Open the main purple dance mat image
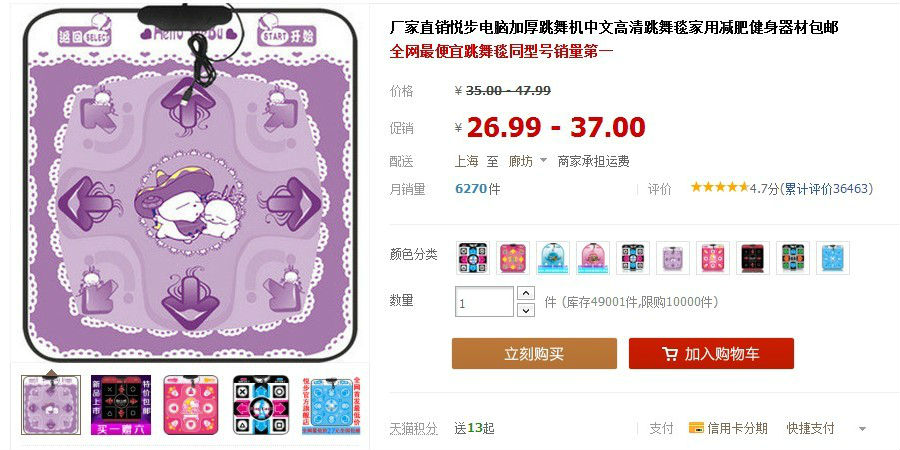This screenshot has width=900, height=450. 189,184
